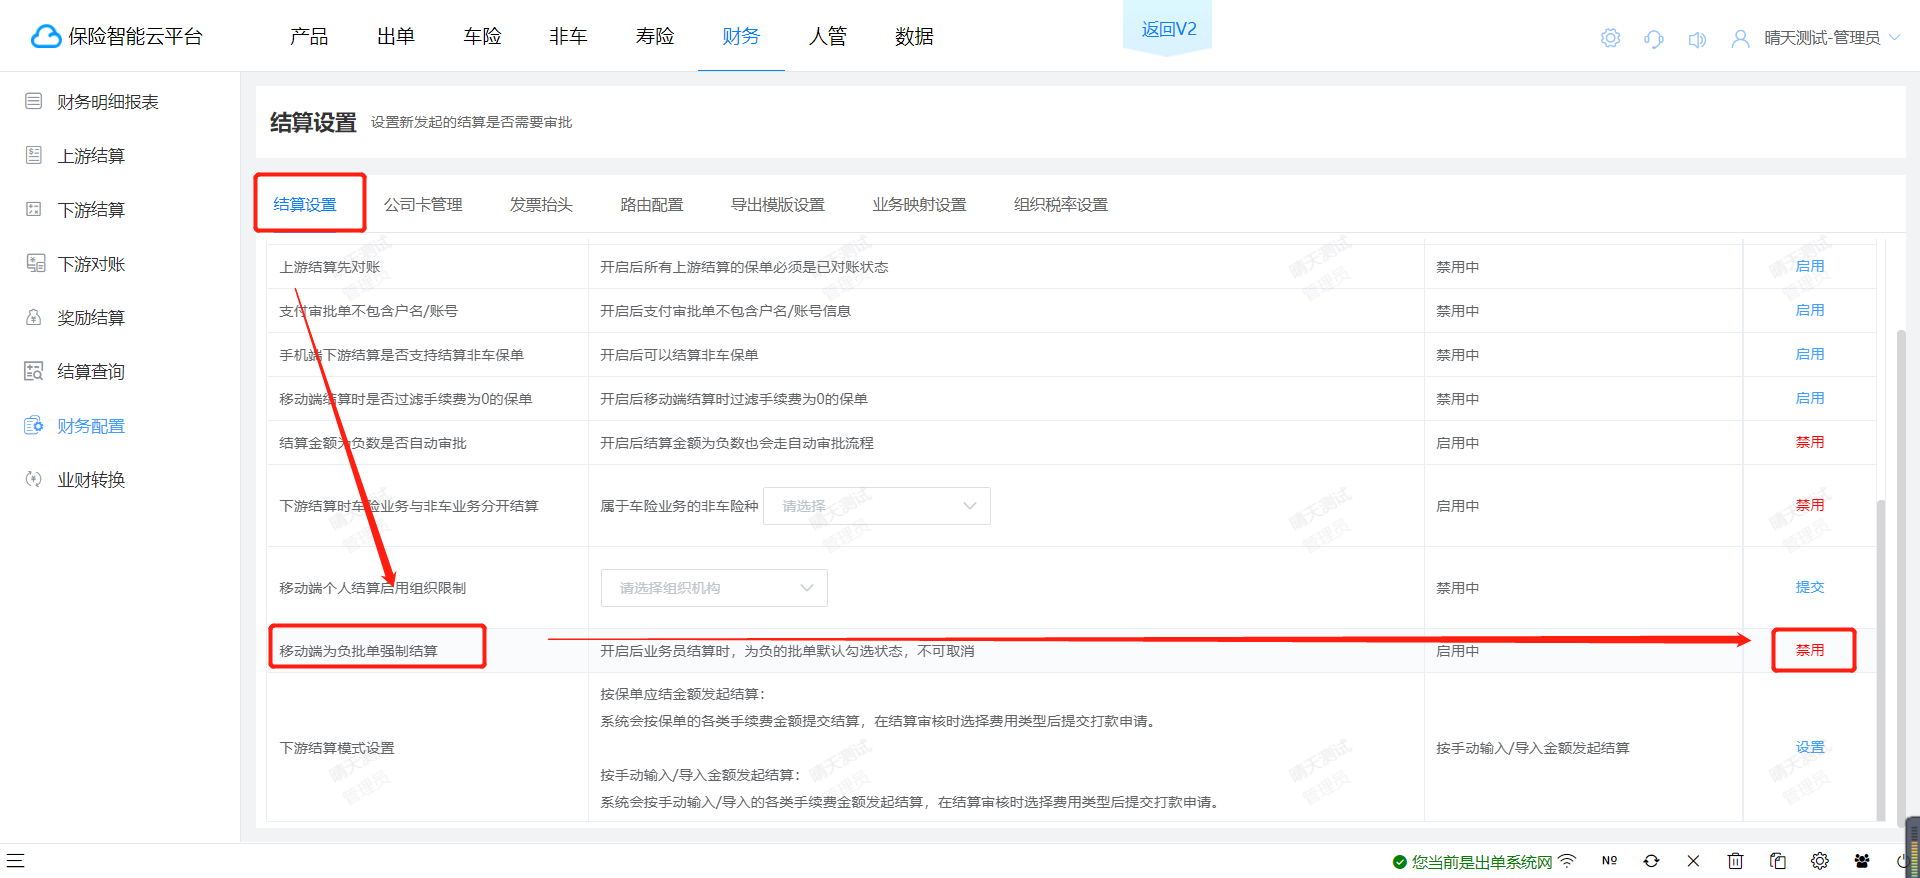Click the refresh icon in the bottom bar

pos(1651,860)
